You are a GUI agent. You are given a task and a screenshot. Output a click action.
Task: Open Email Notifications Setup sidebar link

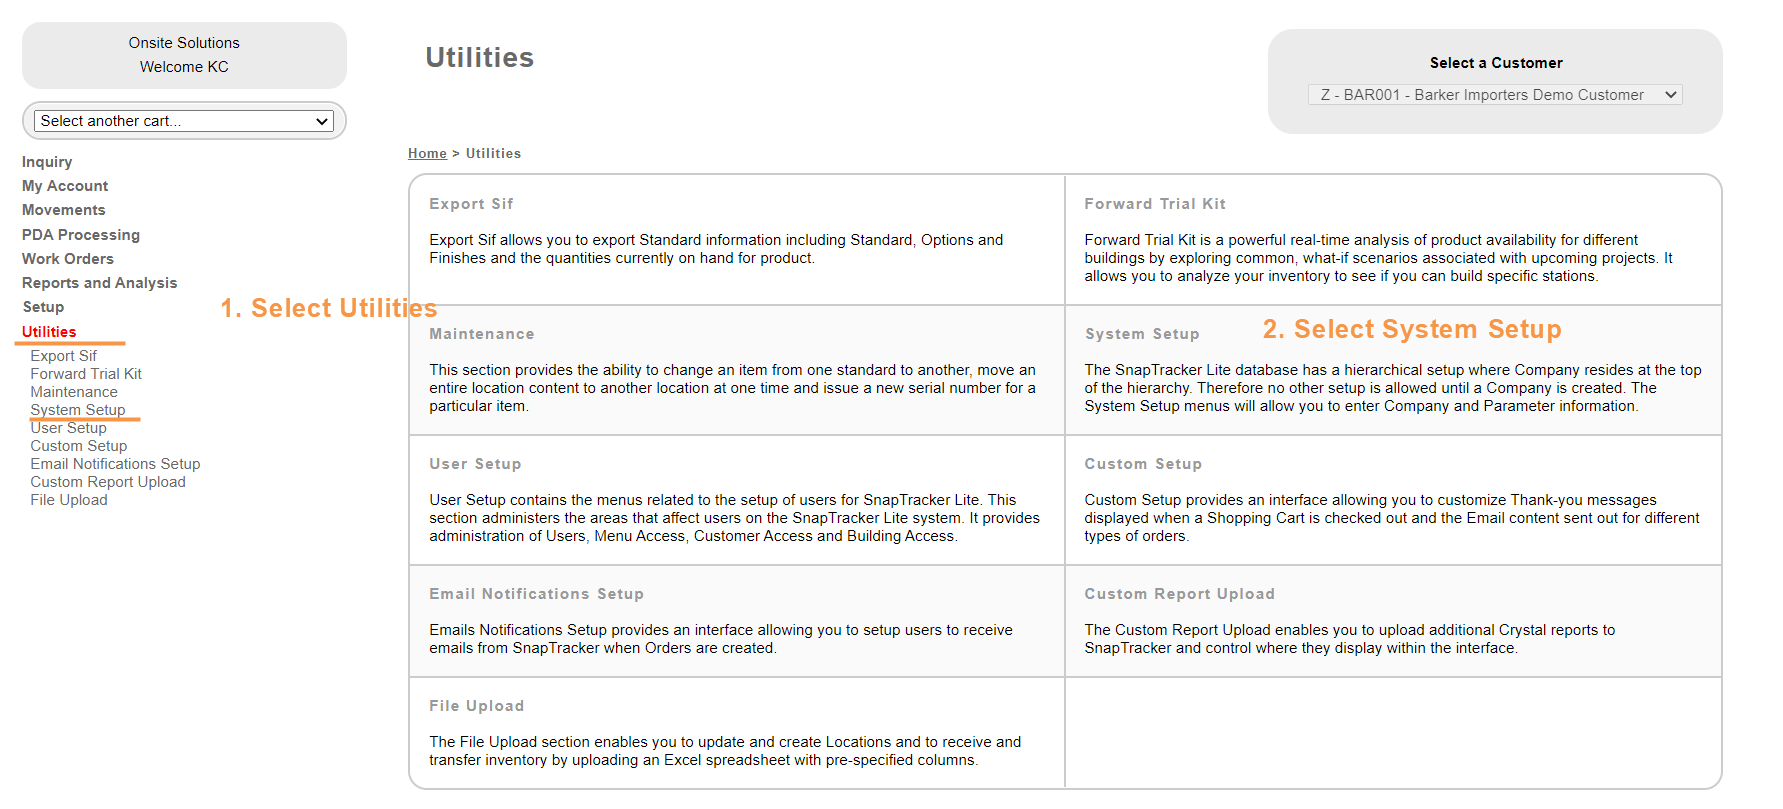click(115, 464)
